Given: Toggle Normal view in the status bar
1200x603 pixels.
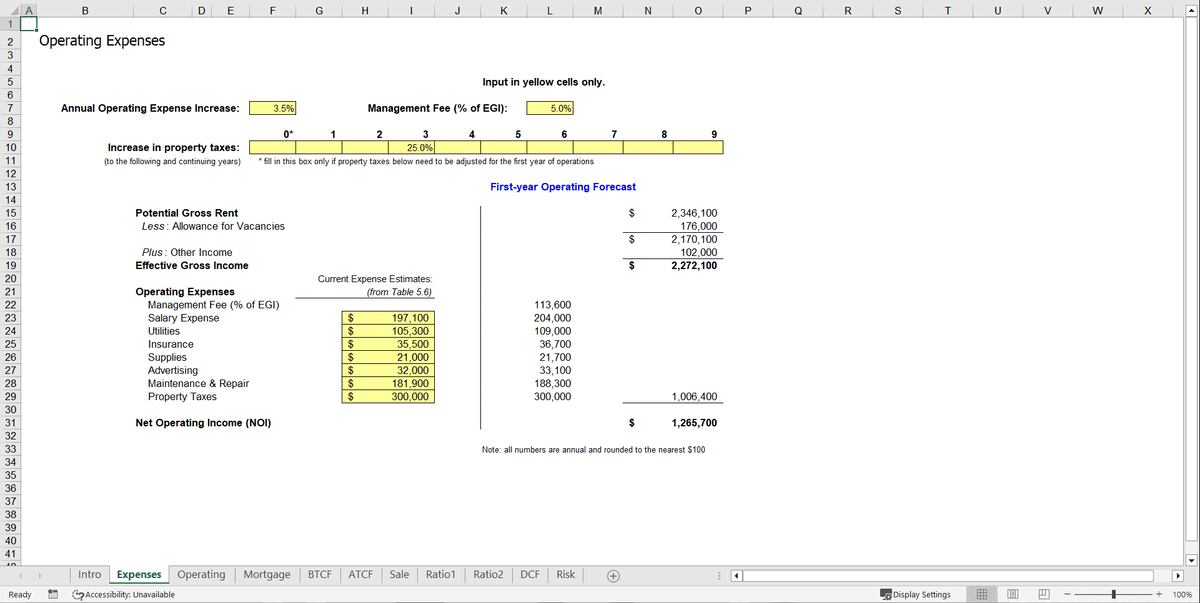Looking at the screenshot, I should [982, 593].
